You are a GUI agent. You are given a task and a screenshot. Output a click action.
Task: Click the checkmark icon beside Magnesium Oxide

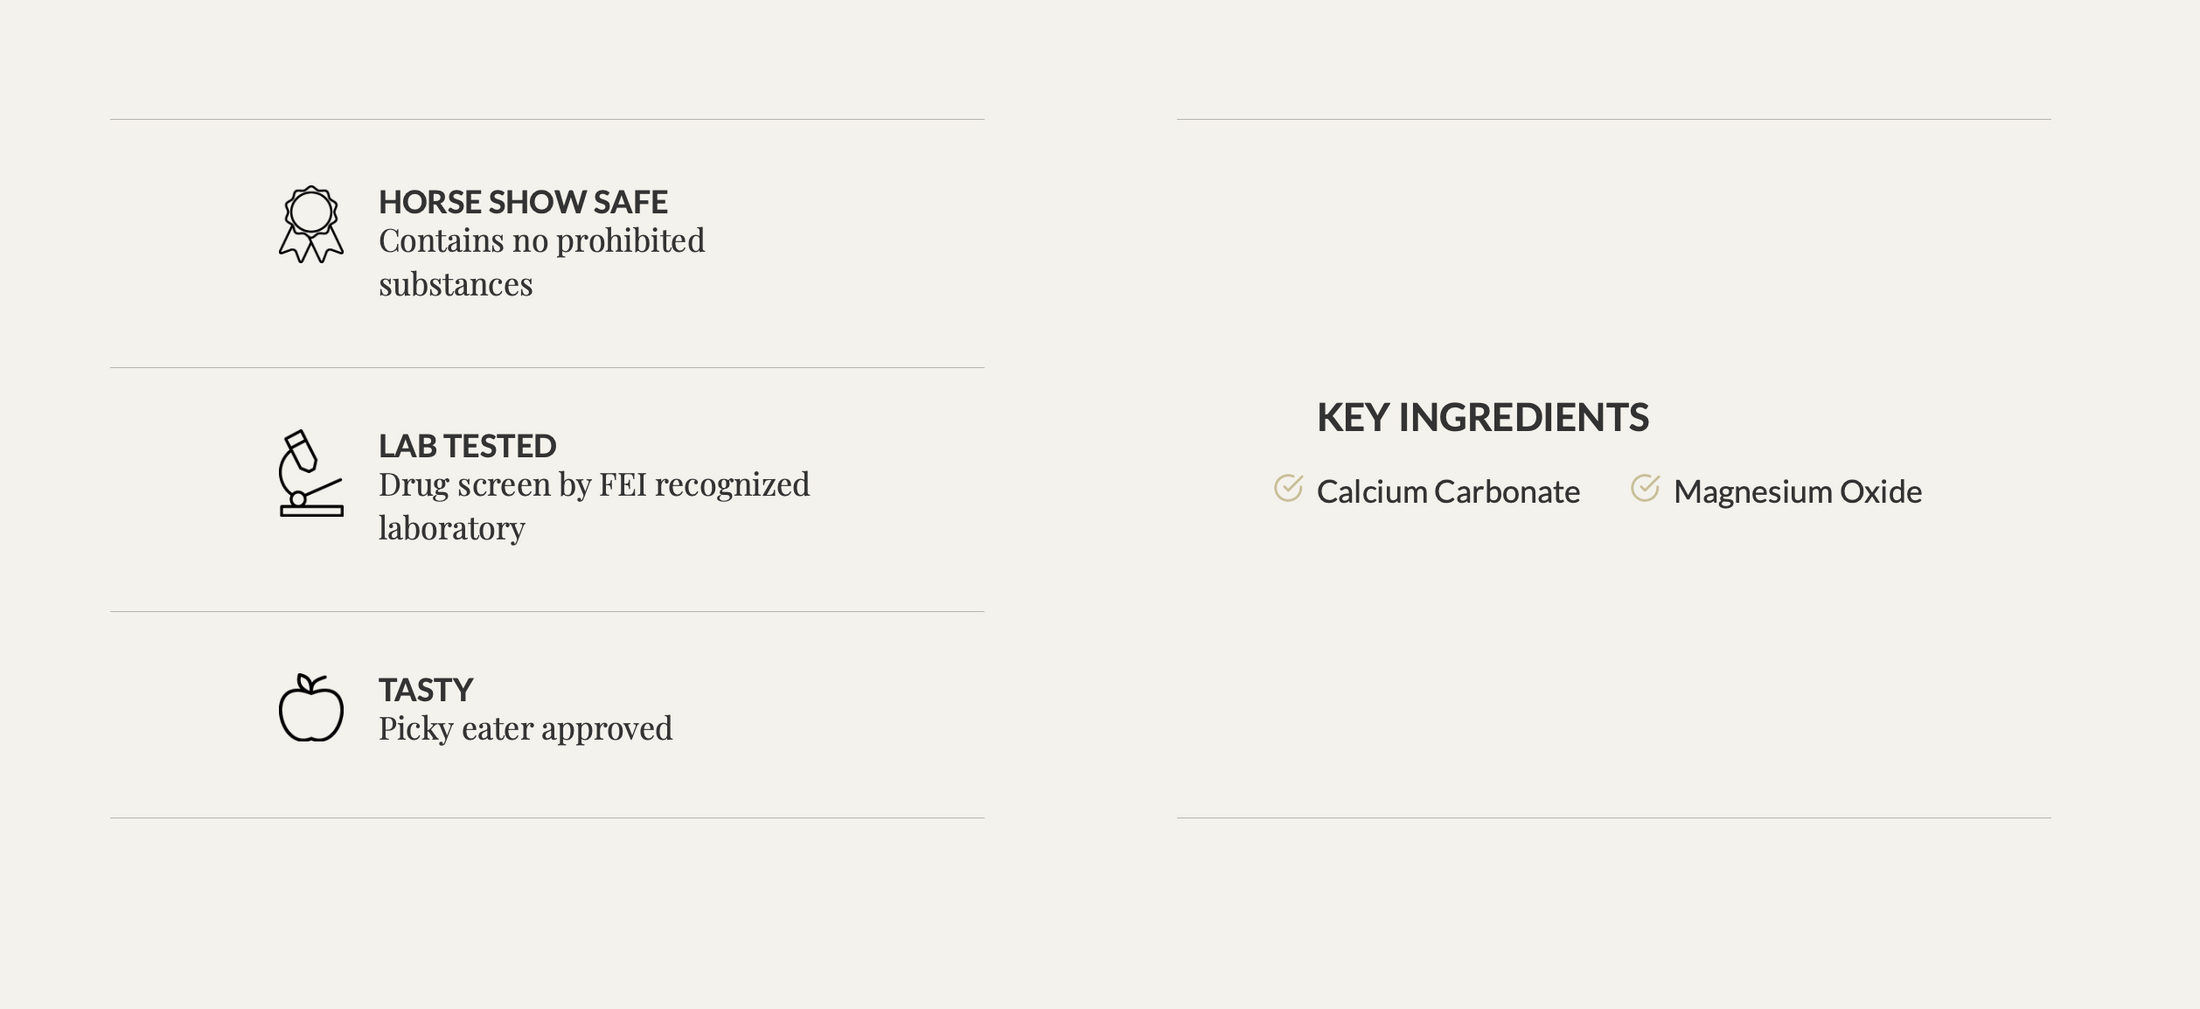[x=1645, y=488]
